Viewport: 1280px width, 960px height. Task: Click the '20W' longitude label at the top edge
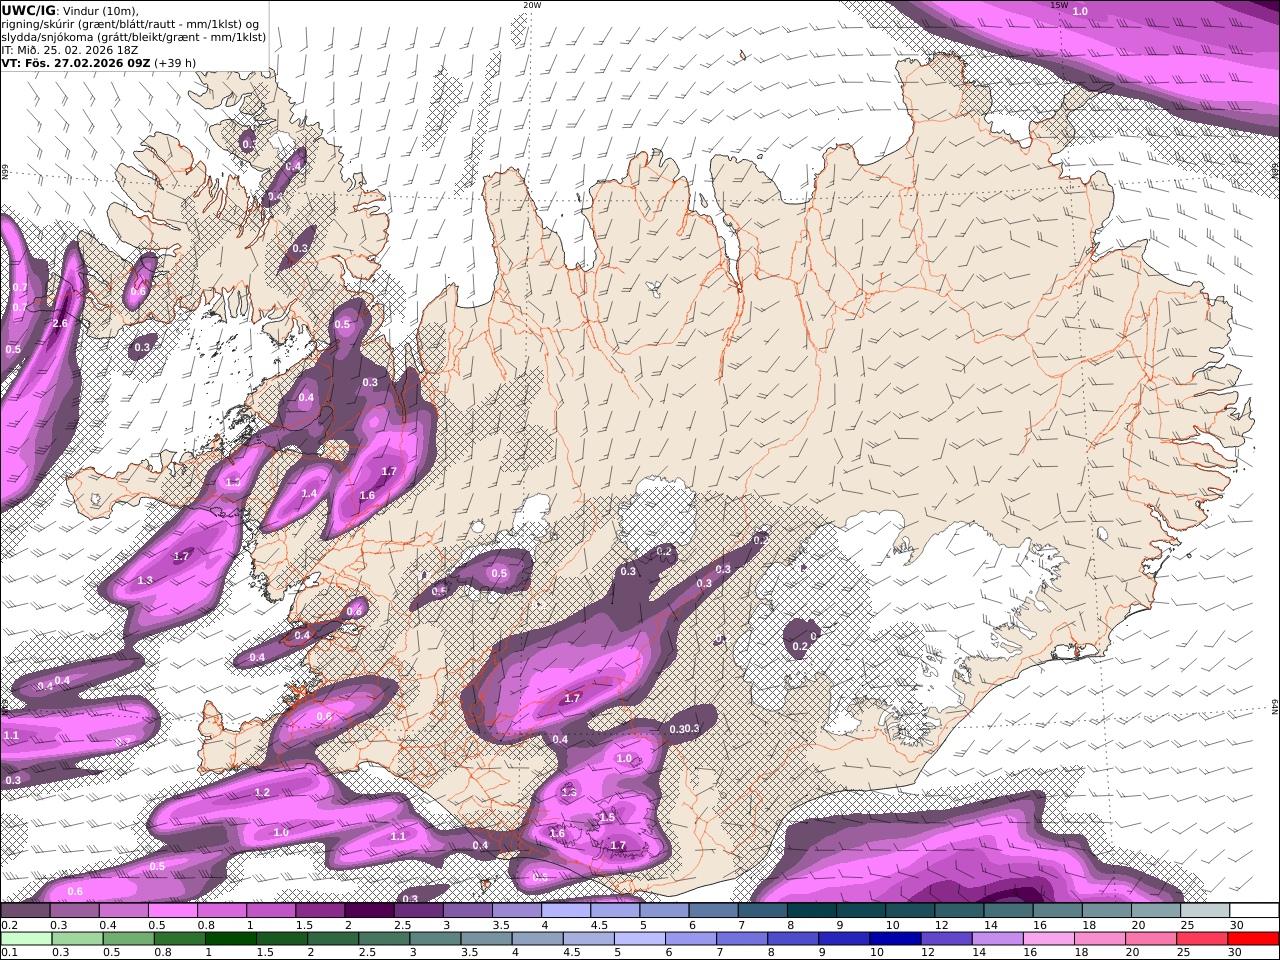(532, 5)
